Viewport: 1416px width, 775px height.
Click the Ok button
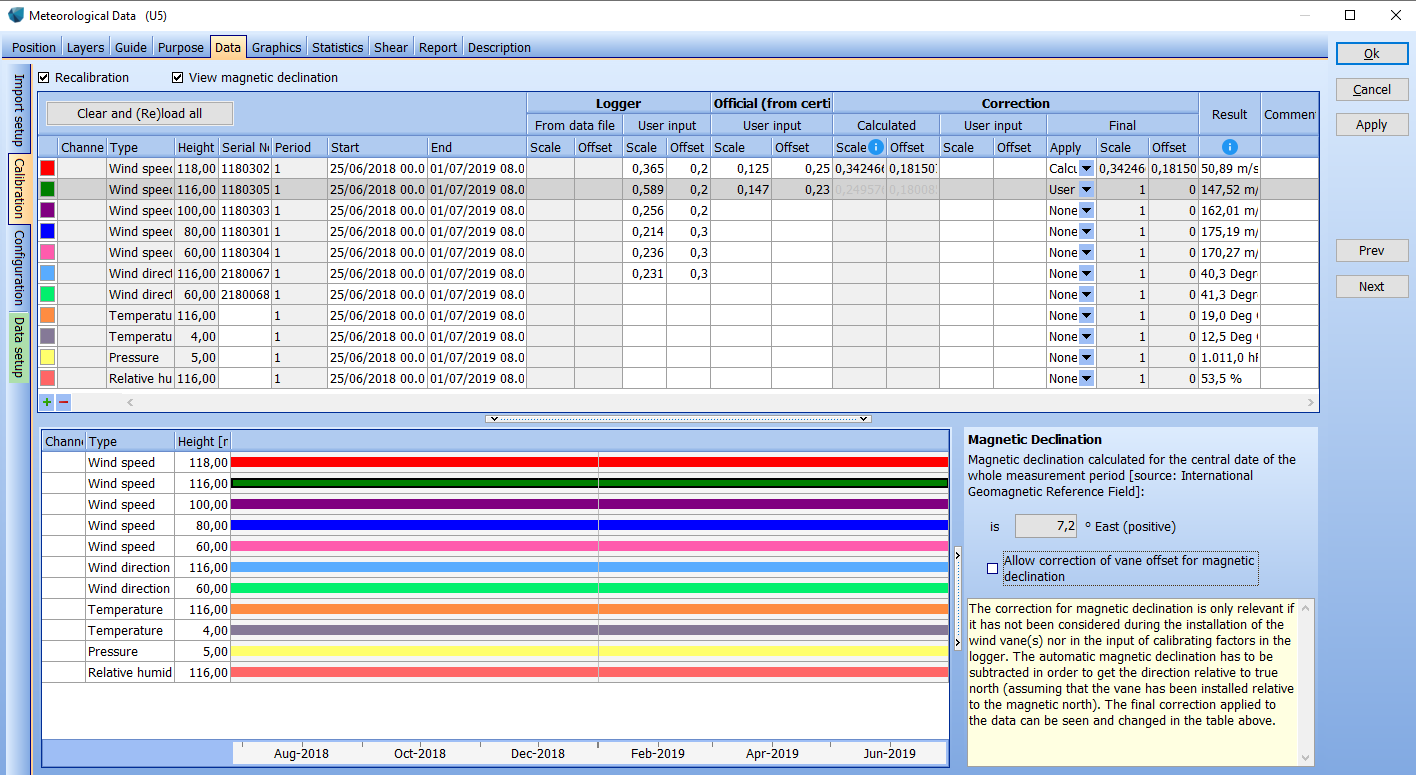click(1371, 54)
